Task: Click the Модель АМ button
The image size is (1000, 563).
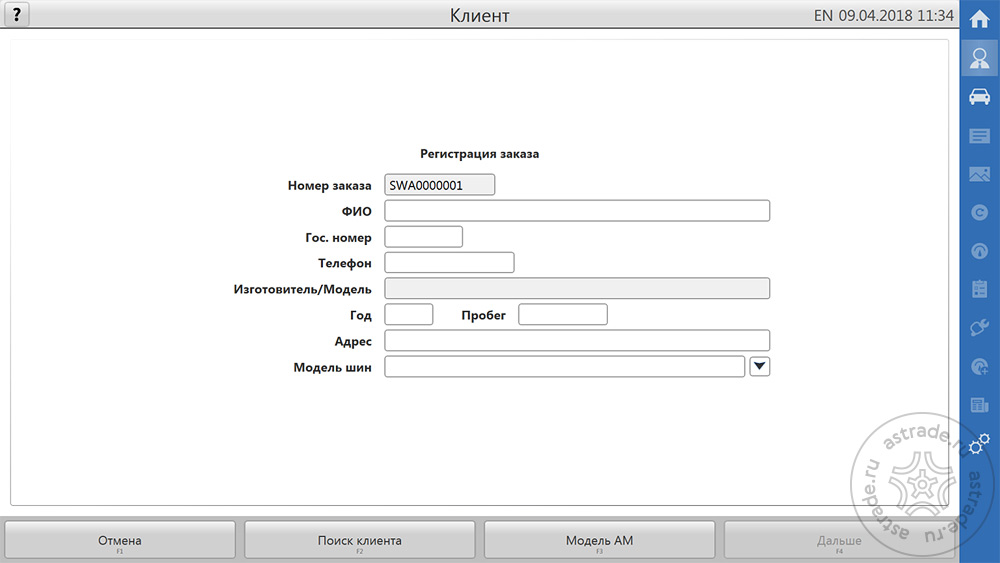Action: tap(599, 541)
